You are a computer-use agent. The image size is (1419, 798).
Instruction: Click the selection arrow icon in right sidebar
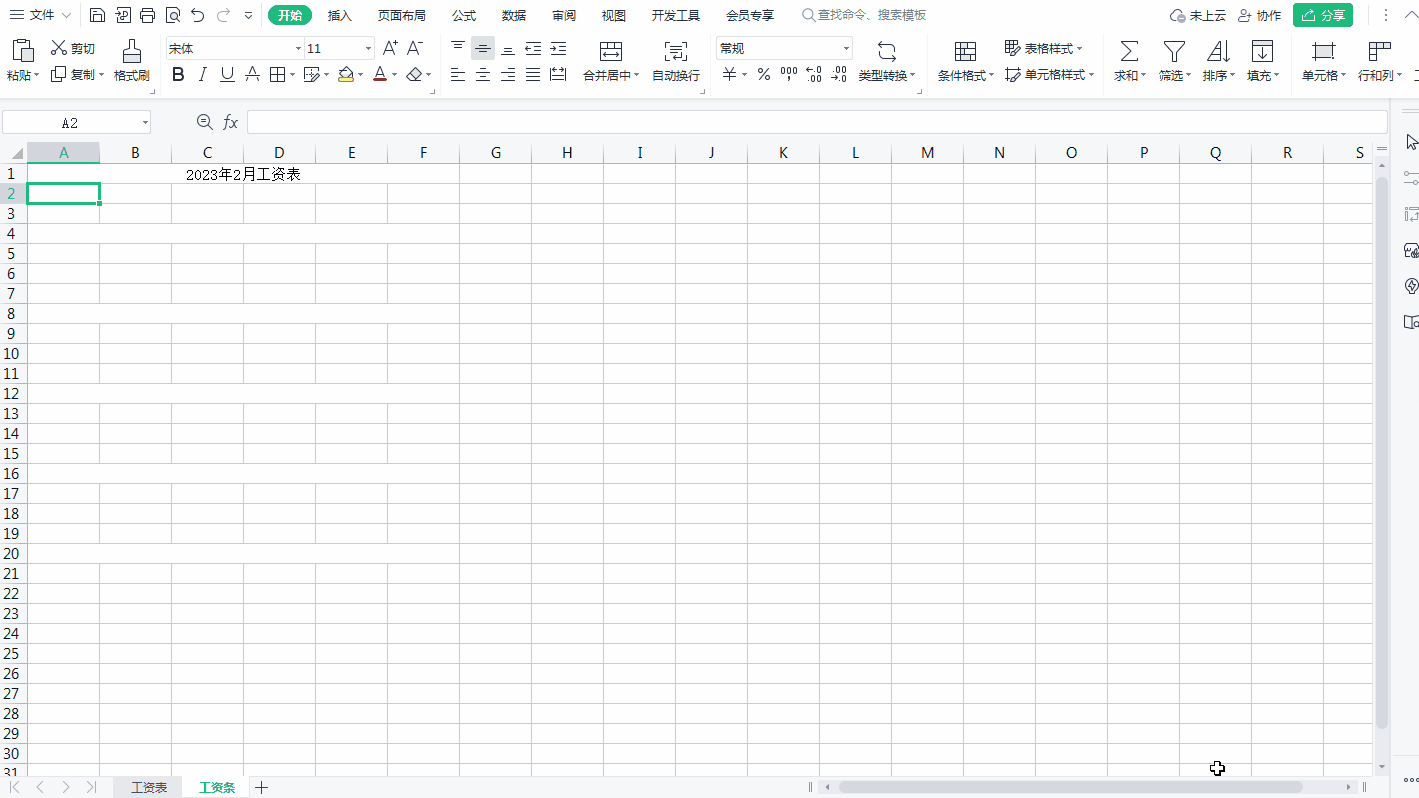coord(1411,143)
